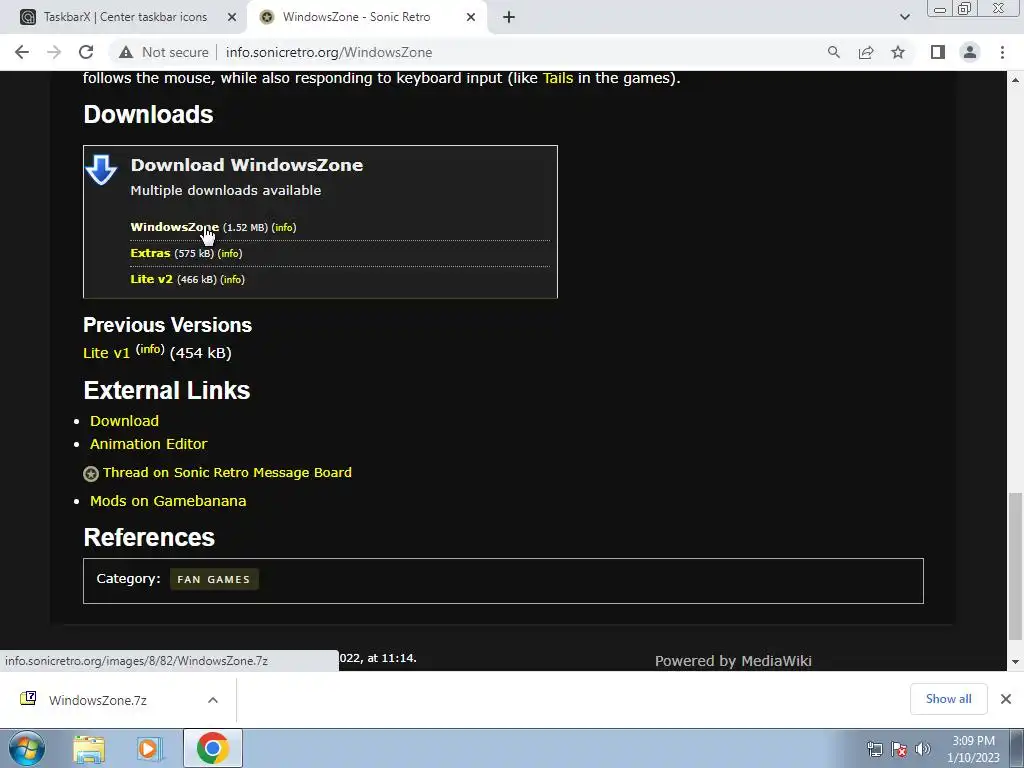The height and width of the screenshot is (768, 1024).
Task: Open the Chrome profile avatar menu
Action: [970, 52]
